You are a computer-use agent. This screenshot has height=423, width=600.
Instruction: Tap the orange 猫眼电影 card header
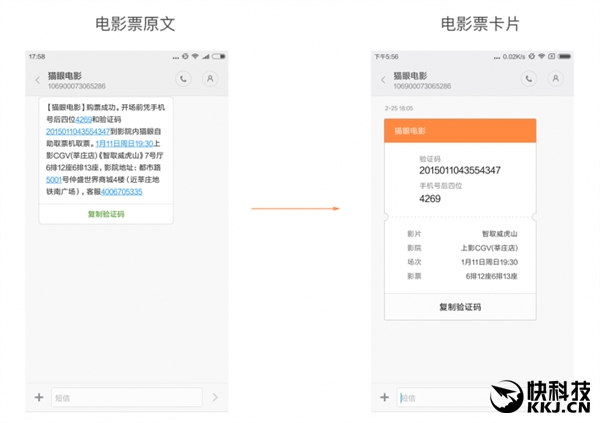pos(460,131)
